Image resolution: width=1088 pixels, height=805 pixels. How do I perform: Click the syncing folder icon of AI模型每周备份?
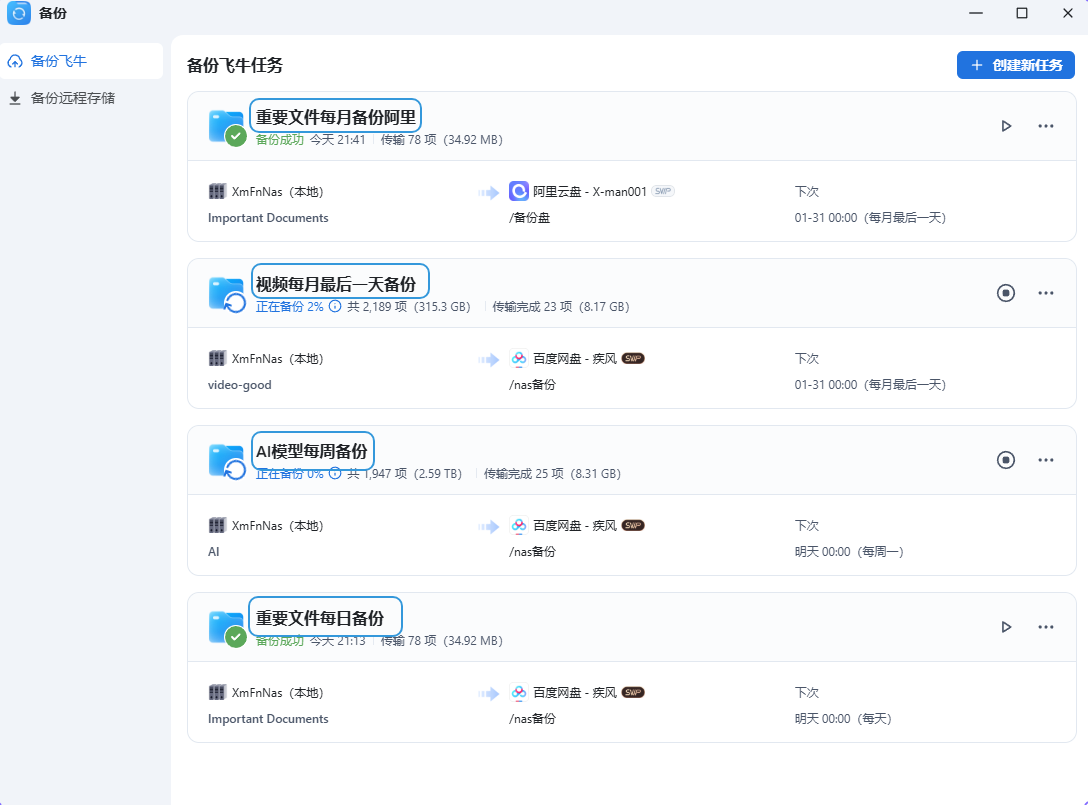pyautogui.click(x=227, y=461)
